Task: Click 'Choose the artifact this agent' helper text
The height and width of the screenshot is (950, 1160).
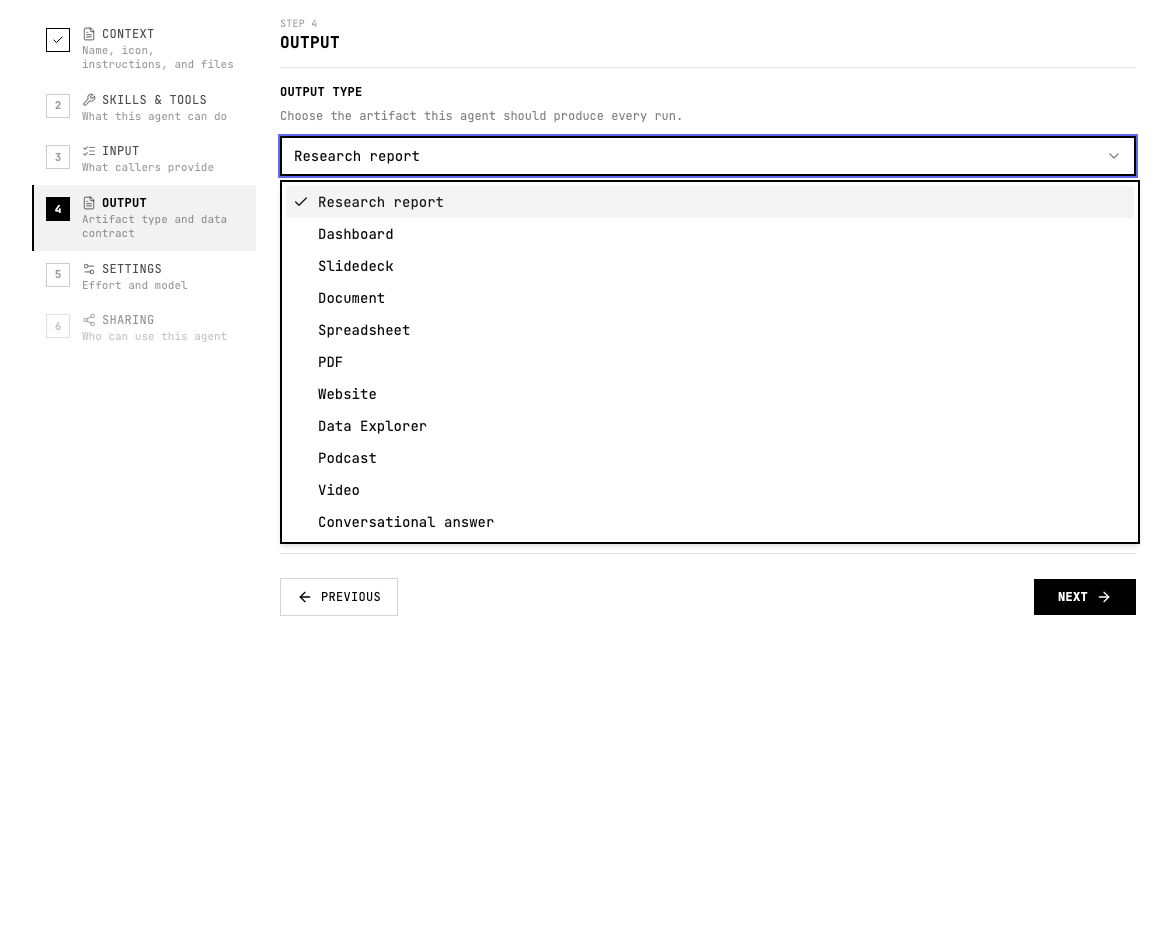Action: pos(481,116)
